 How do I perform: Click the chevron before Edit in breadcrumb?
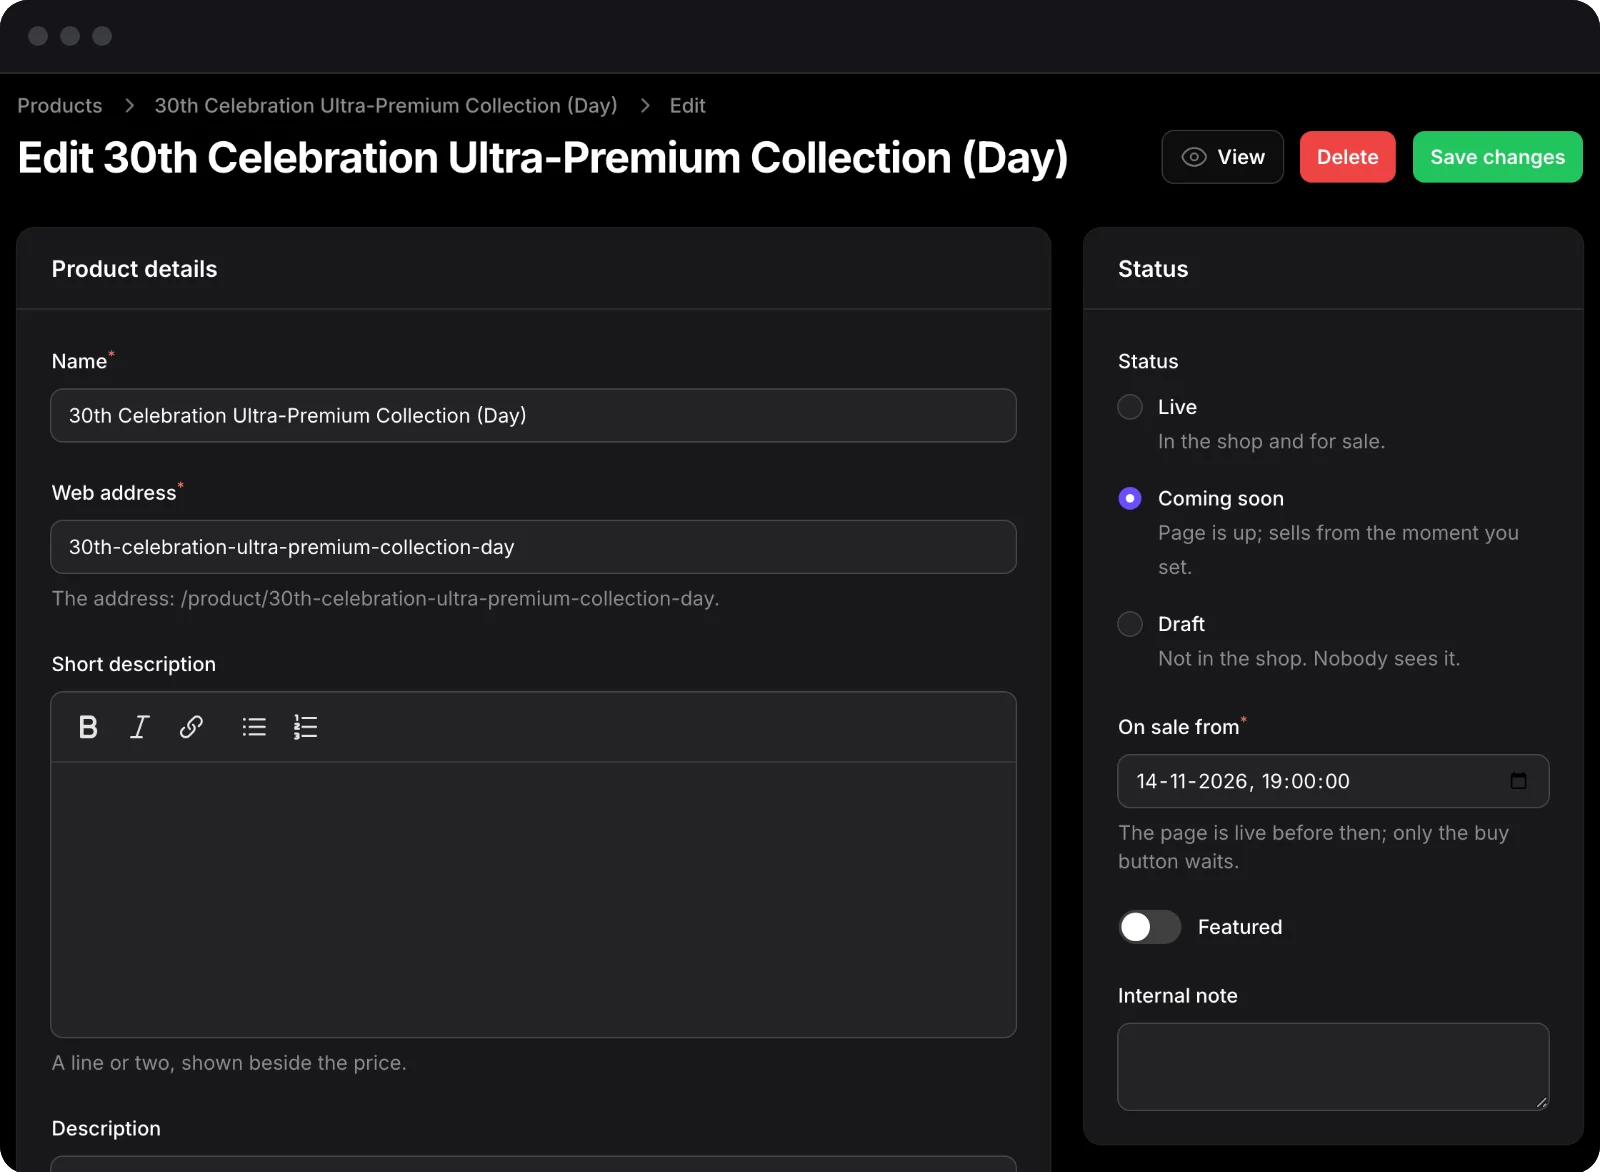point(645,106)
